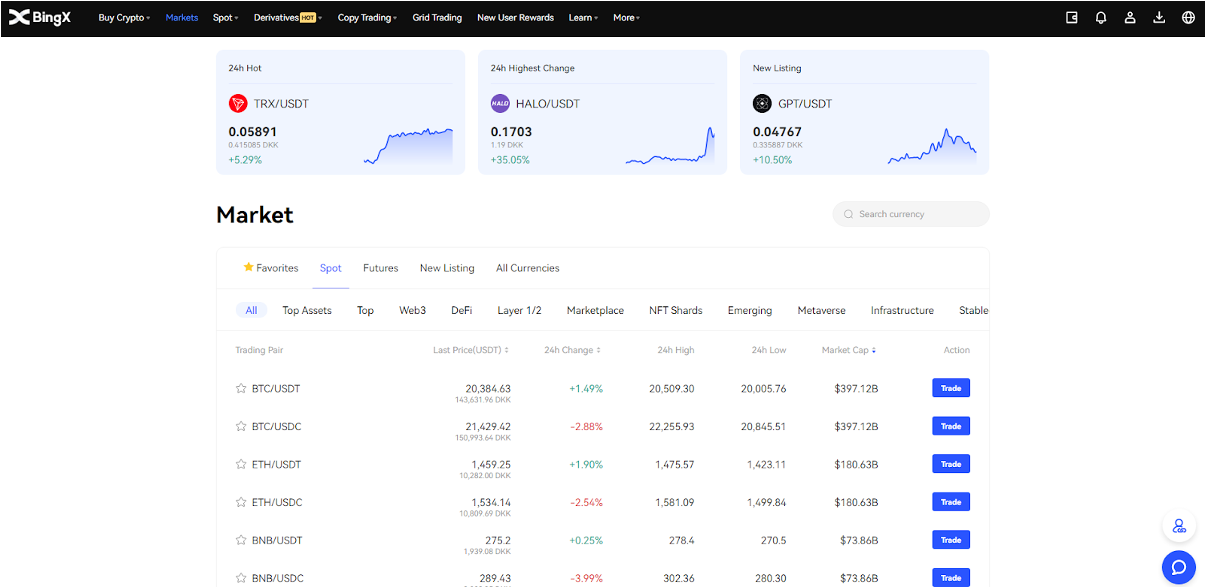Click the BingX logo in header
1206x588 pixels.
40,17
